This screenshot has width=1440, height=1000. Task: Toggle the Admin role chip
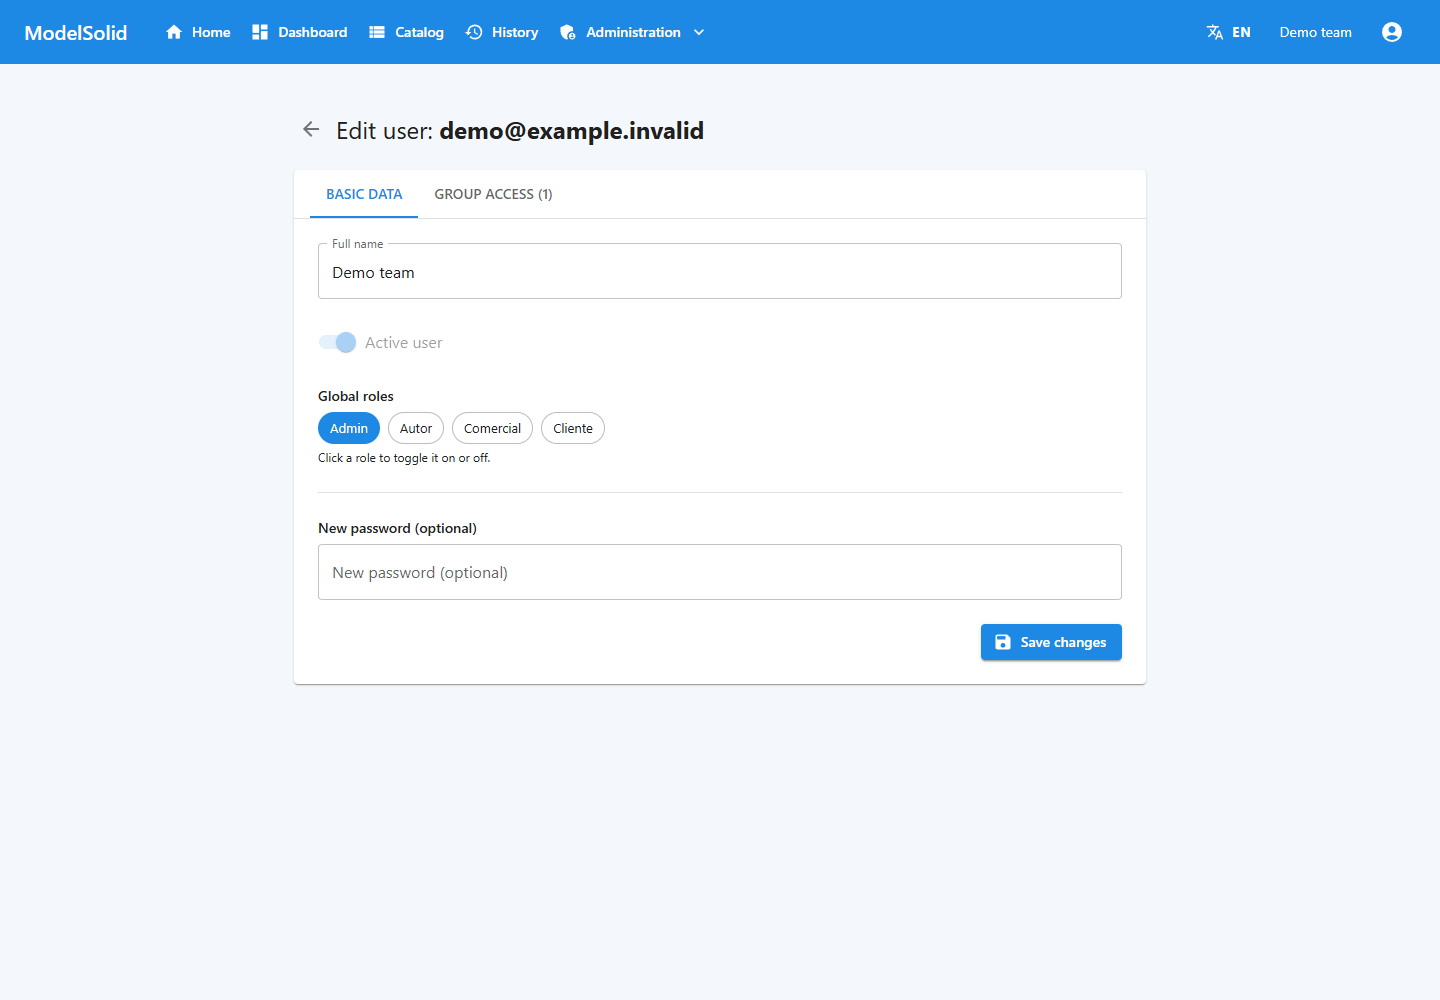(349, 428)
